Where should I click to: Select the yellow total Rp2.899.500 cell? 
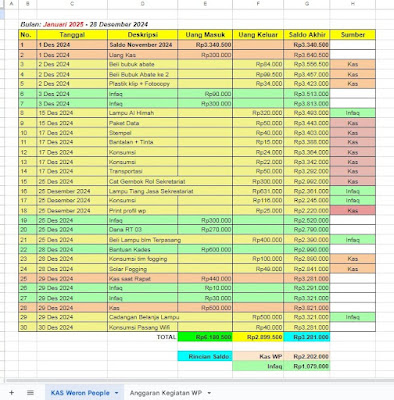(x=258, y=337)
